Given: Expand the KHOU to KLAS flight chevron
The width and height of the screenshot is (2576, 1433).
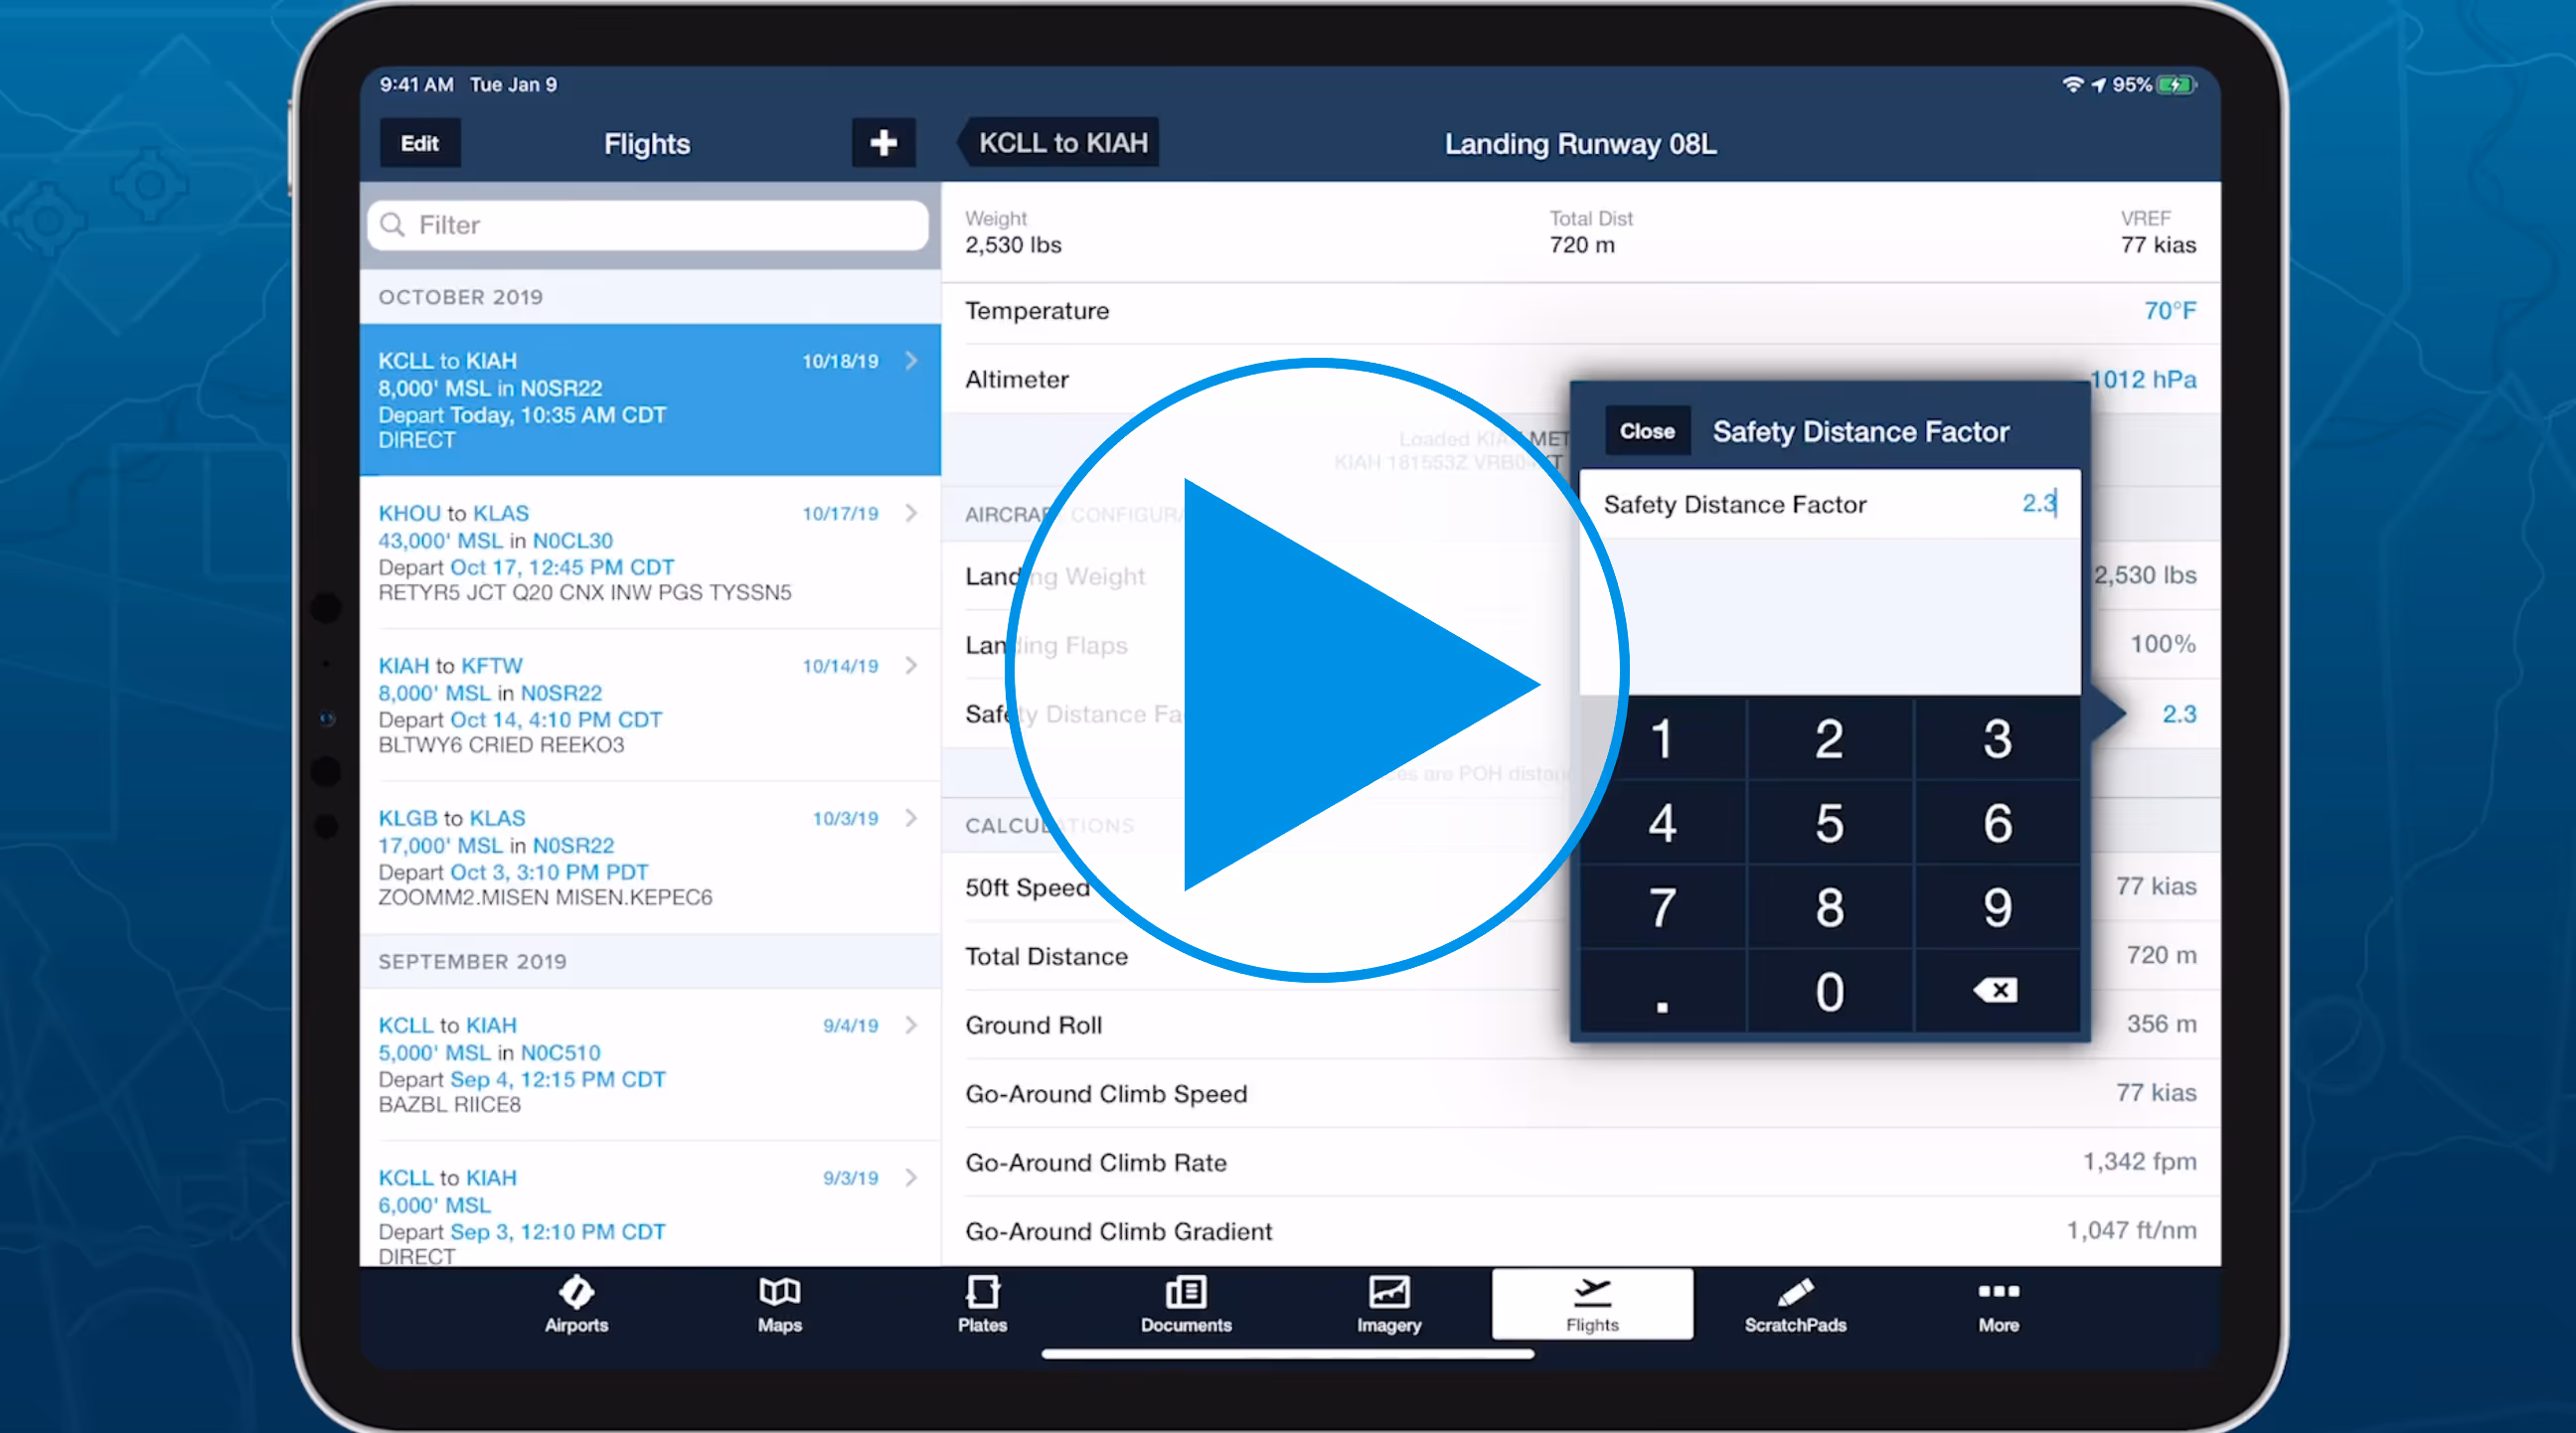Looking at the screenshot, I should coord(911,513).
